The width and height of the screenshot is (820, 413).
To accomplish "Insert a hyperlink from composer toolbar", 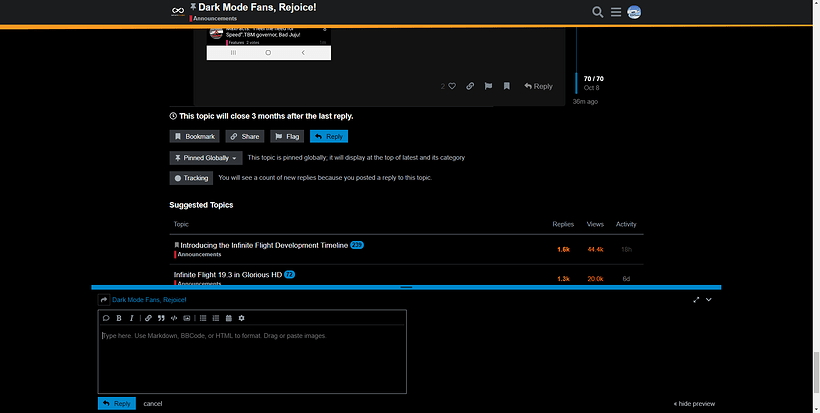I will (148, 318).
